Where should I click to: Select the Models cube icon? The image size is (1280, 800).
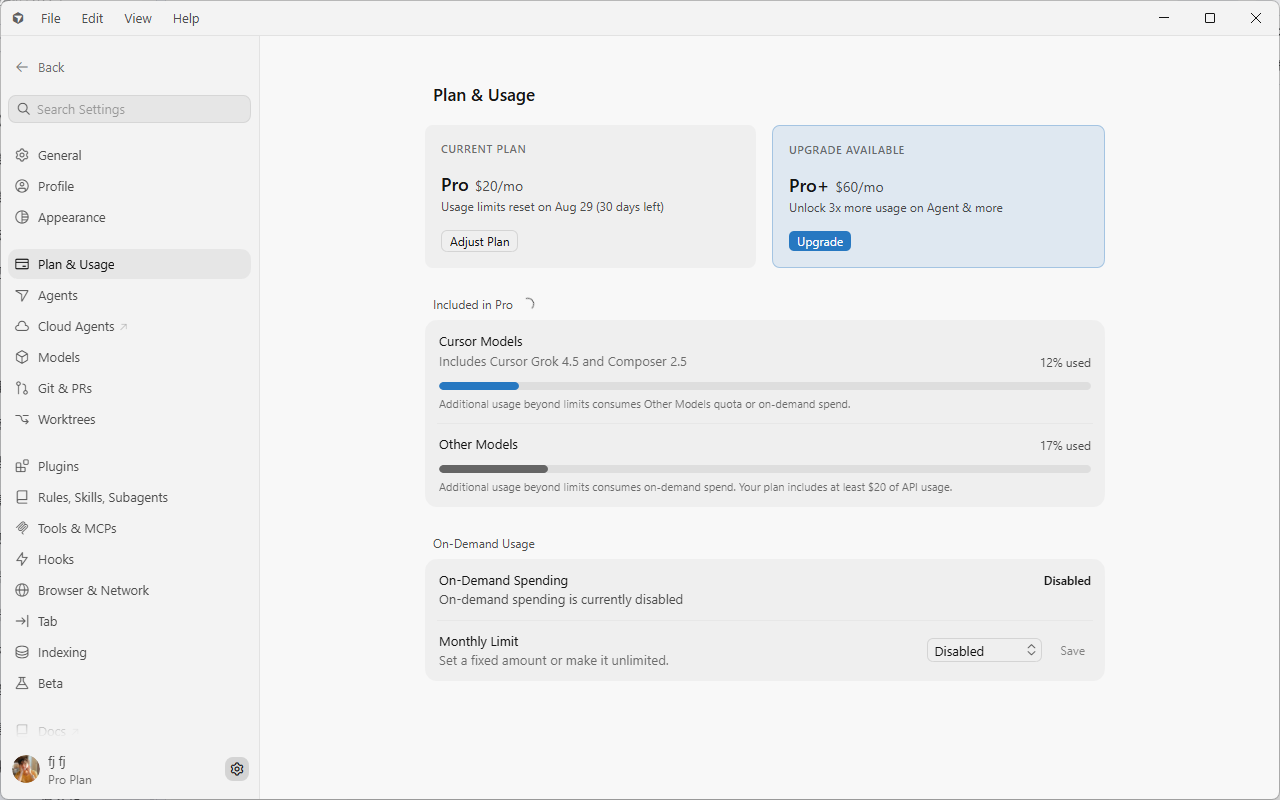(22, 357)
